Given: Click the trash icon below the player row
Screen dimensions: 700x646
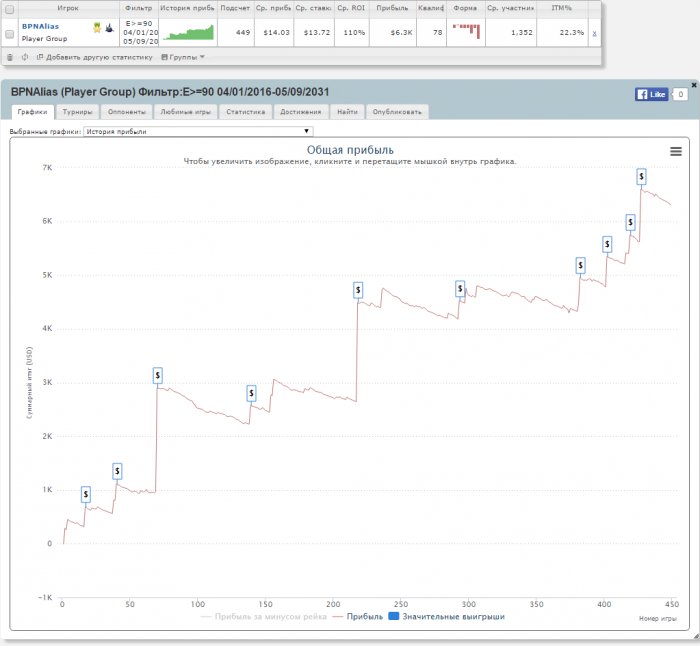Looking at the screenshot, I should point(10,57).
